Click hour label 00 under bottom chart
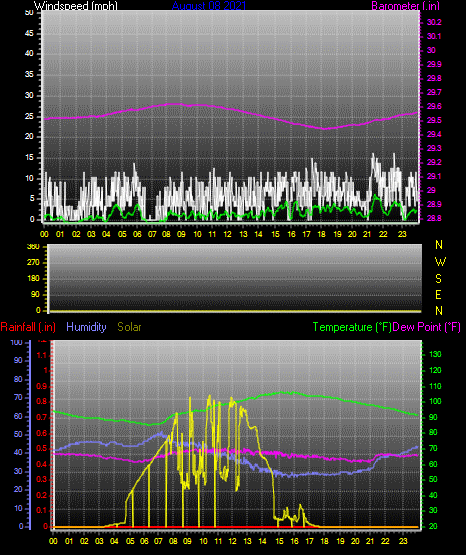The width and height of the screenshot is (466, 555). [x=53, y=541]
